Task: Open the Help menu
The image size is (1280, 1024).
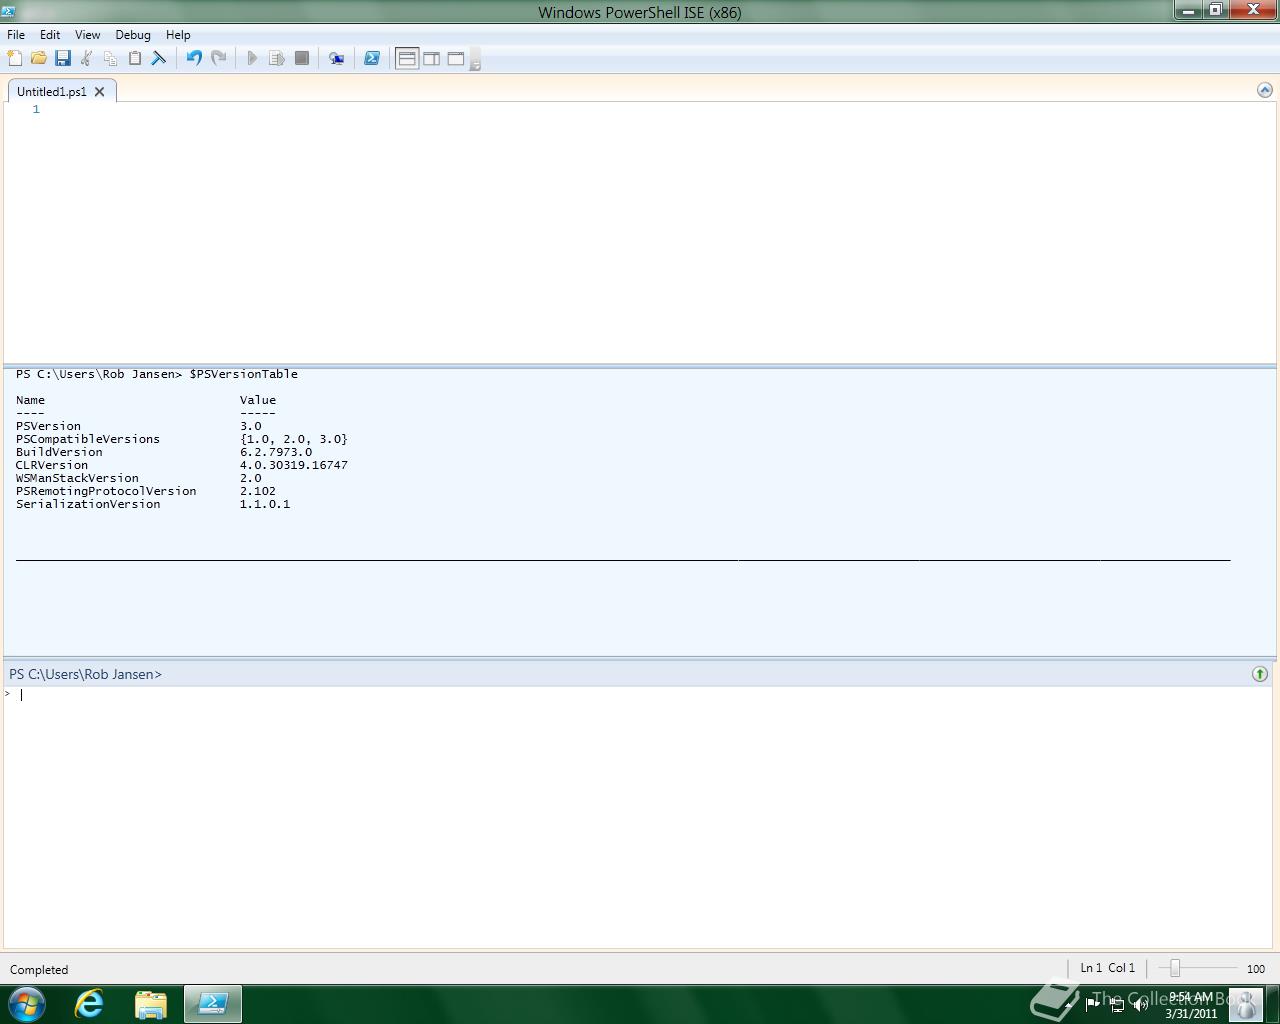Action: tap(178, 34)
